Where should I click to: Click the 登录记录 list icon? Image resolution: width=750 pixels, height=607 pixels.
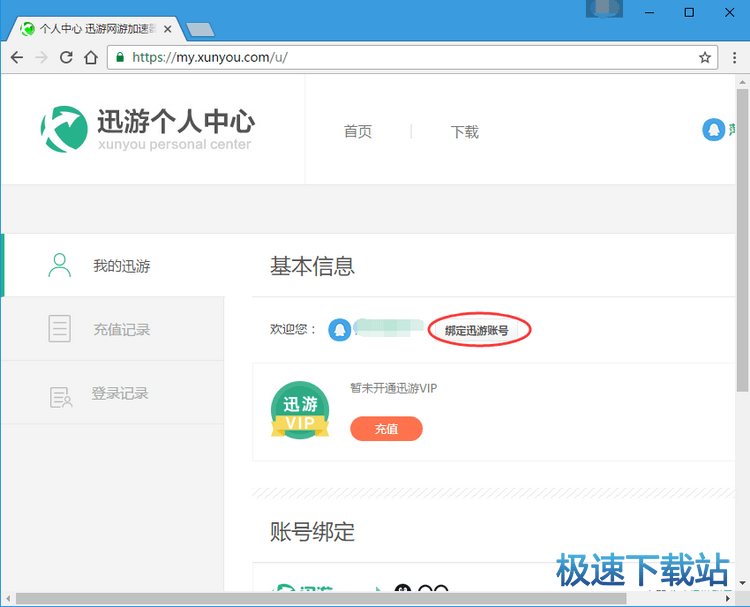coord(61,397)
